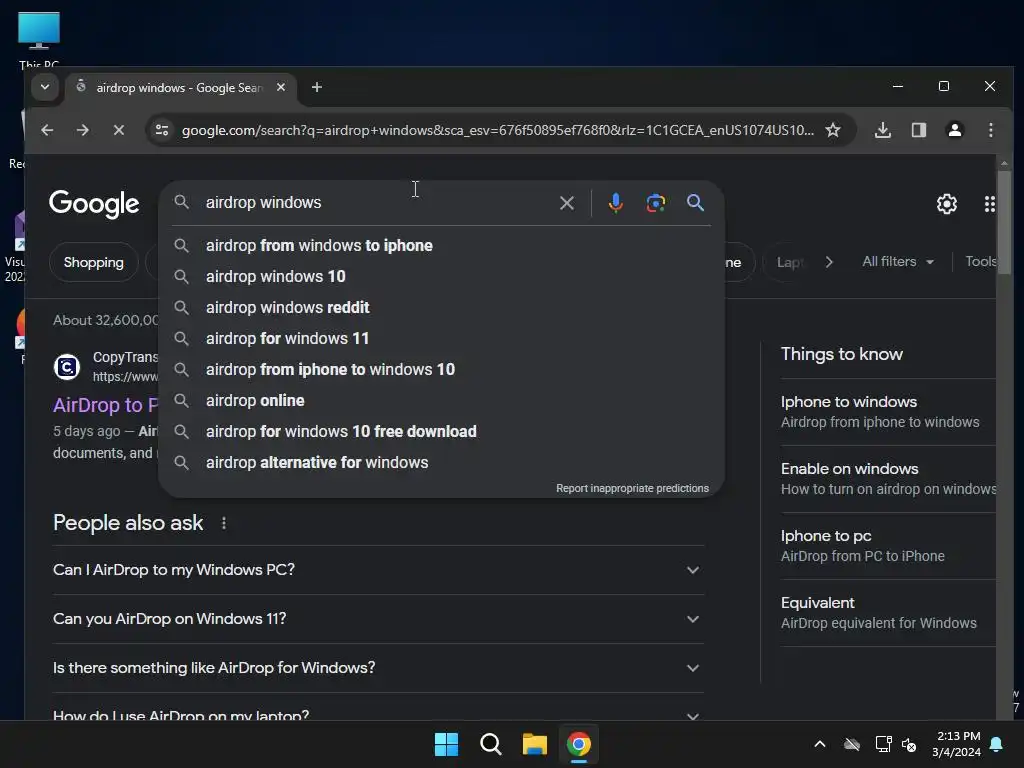Toggle Chrome side panel
The image size is (1024, 768).
(x=919, y=130)
